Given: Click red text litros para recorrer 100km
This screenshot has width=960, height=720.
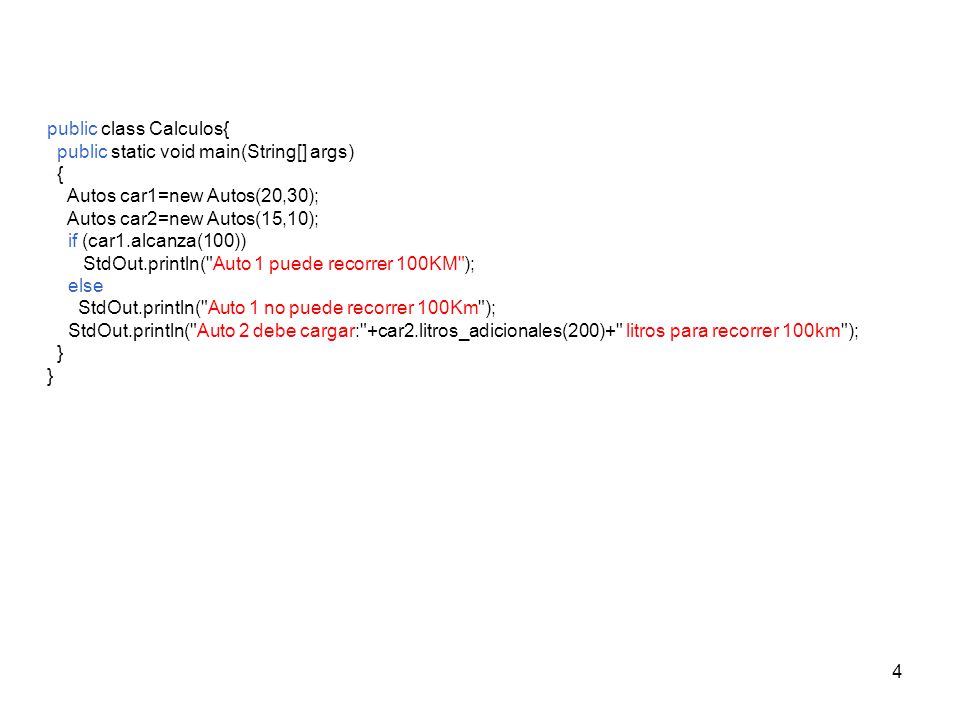Looking at the screenshot, I should tap(733, 331).
